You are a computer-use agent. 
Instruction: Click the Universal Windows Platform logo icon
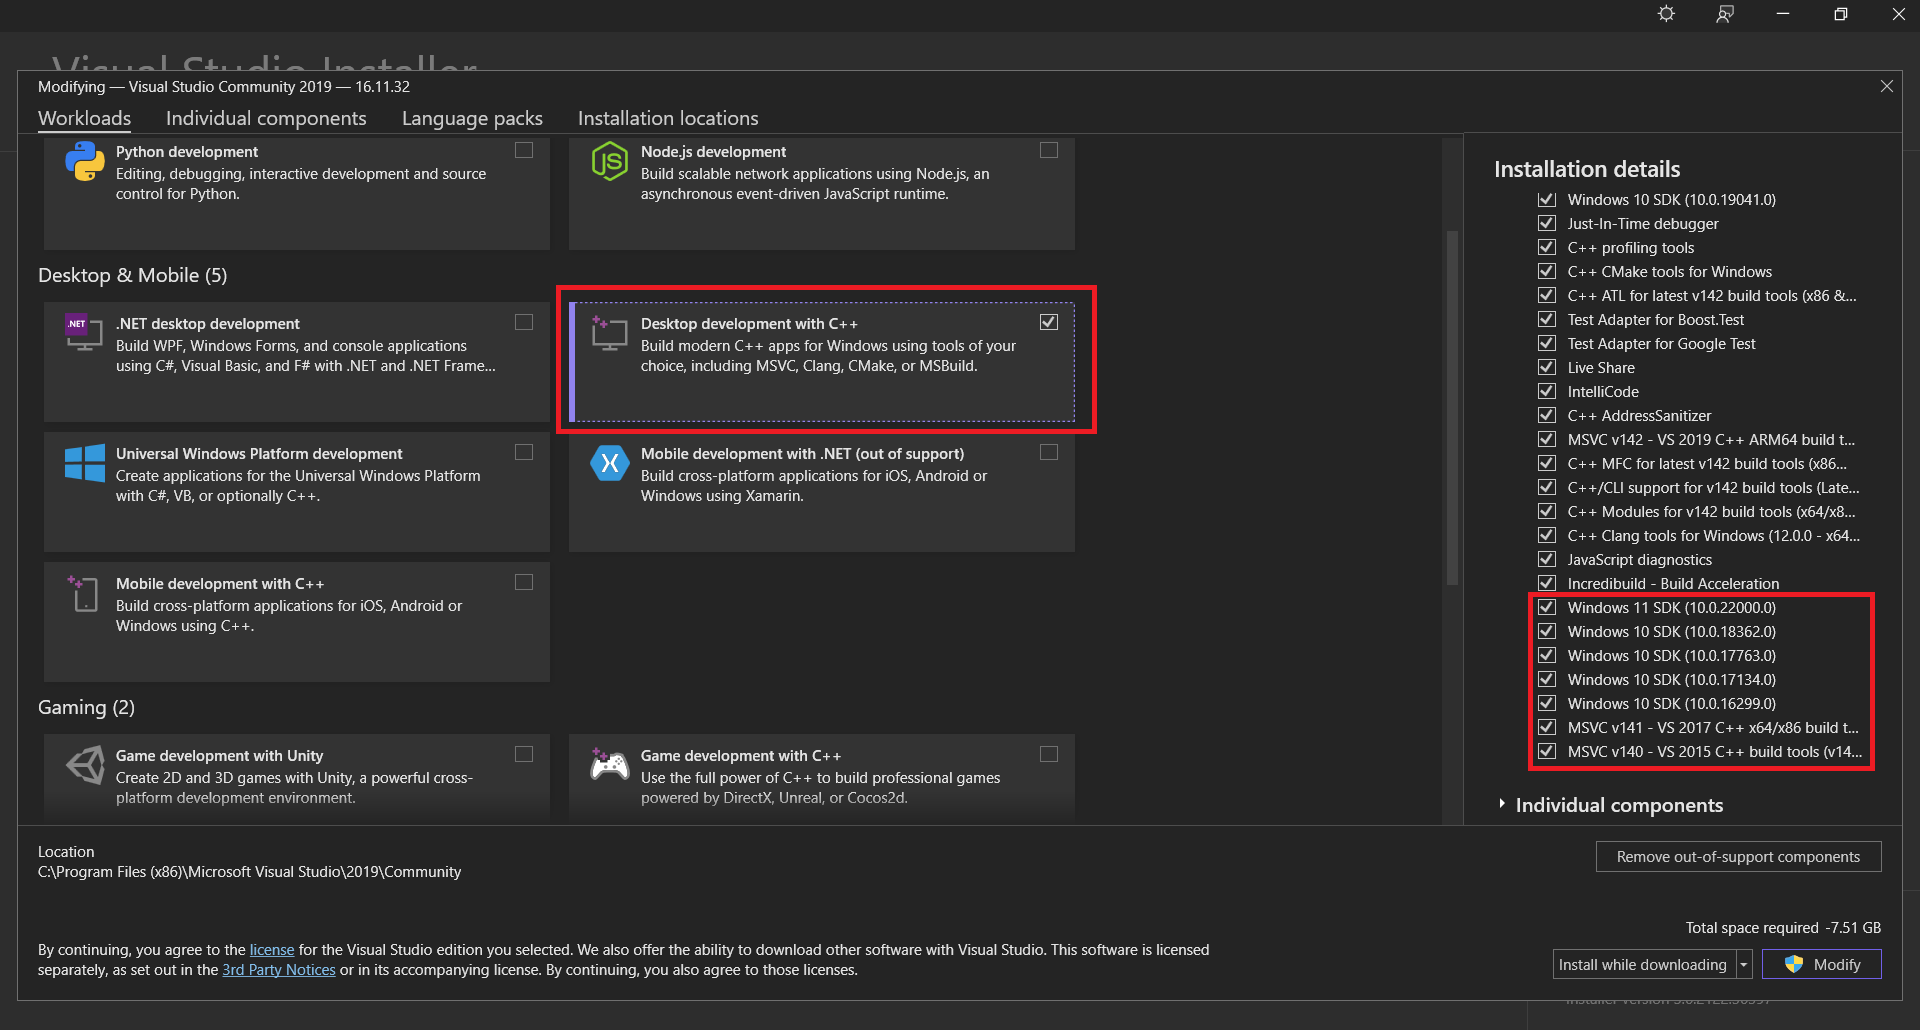(x=84, y=463)
